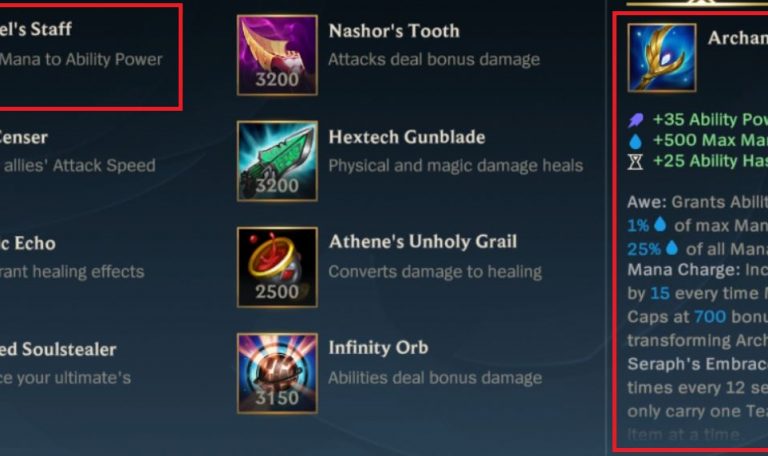
Task: Click the Max Mana droplet stat icon
Action: [x=635, y=141]
